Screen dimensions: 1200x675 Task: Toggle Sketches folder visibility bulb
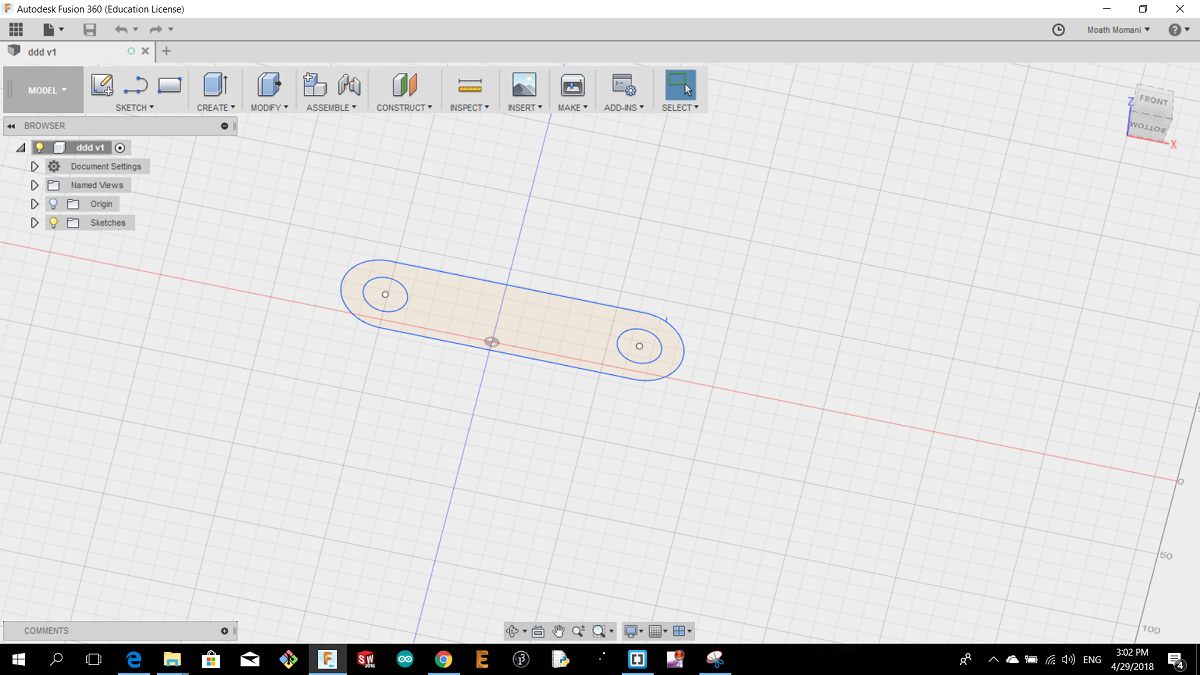click(x=54, y=223)
